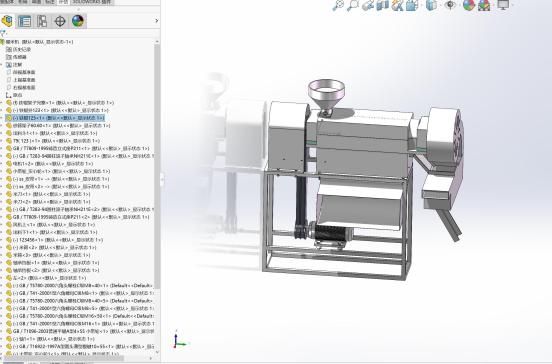The image size is (552, 364).
Task: Select the top-level assembly node in the tree
Action: [37, 42]
